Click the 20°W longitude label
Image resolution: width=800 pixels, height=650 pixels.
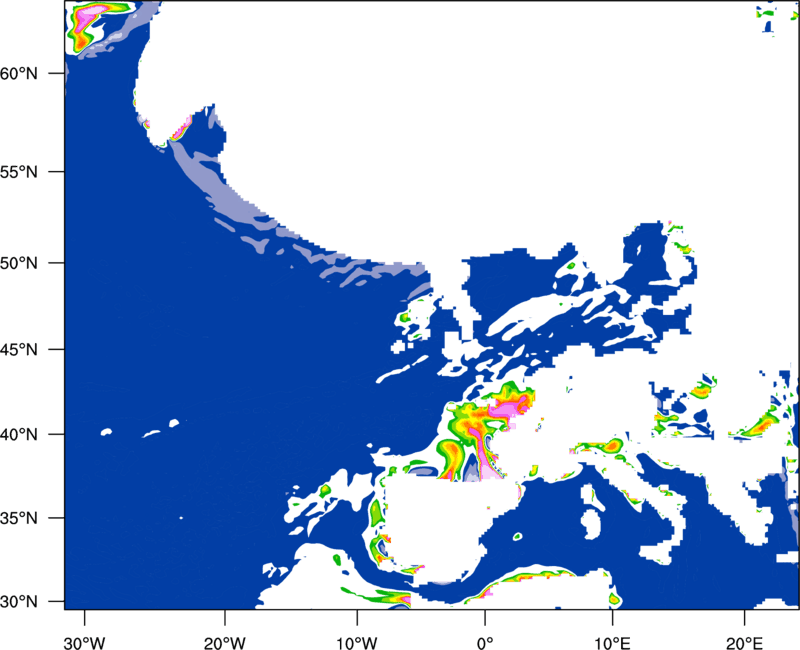point(224,643)
